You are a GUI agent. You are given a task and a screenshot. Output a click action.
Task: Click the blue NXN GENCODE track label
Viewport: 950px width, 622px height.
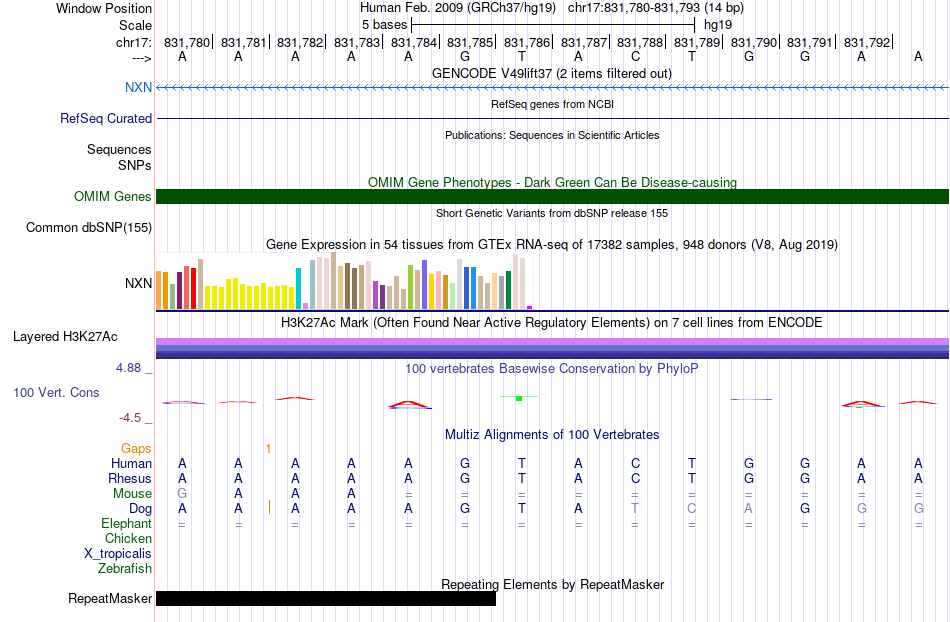pos(138,87)
